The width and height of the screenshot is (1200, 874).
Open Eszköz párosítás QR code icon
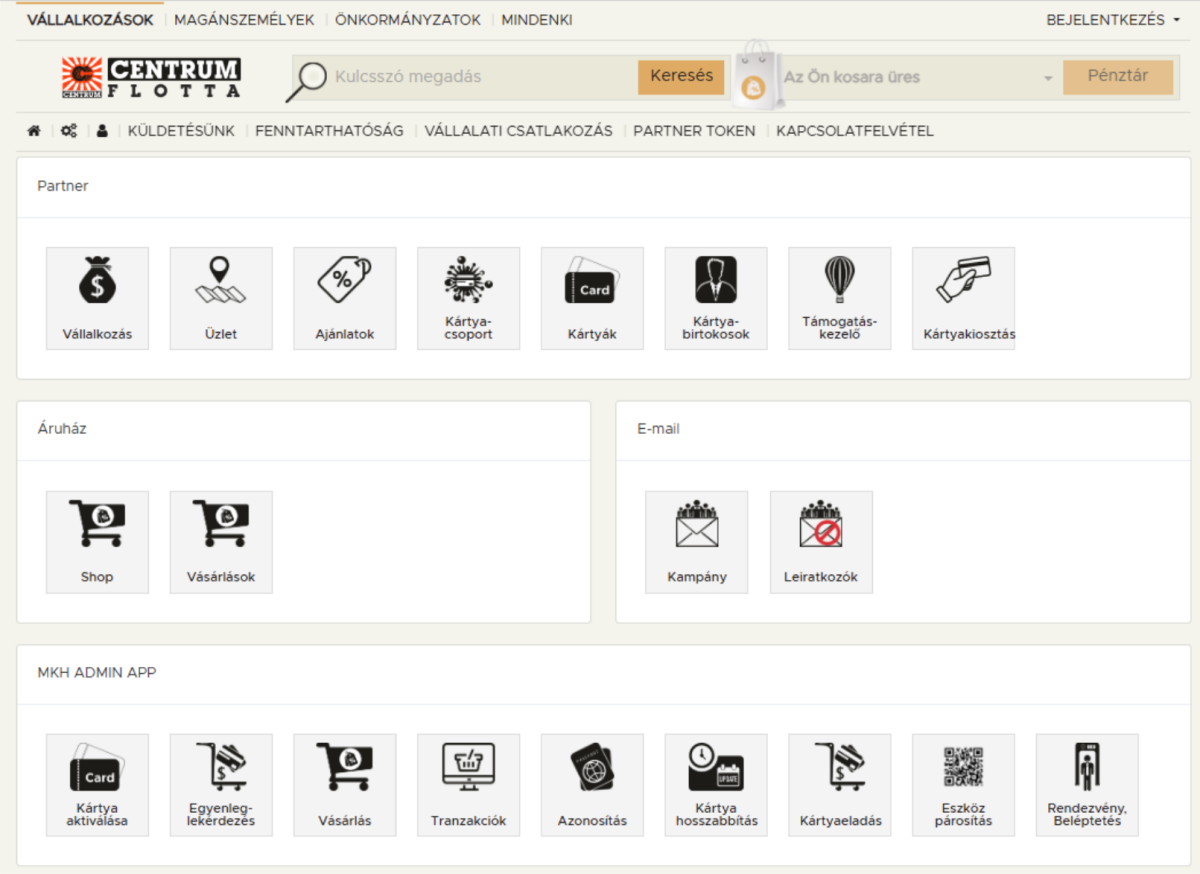[x=963, y=768]
